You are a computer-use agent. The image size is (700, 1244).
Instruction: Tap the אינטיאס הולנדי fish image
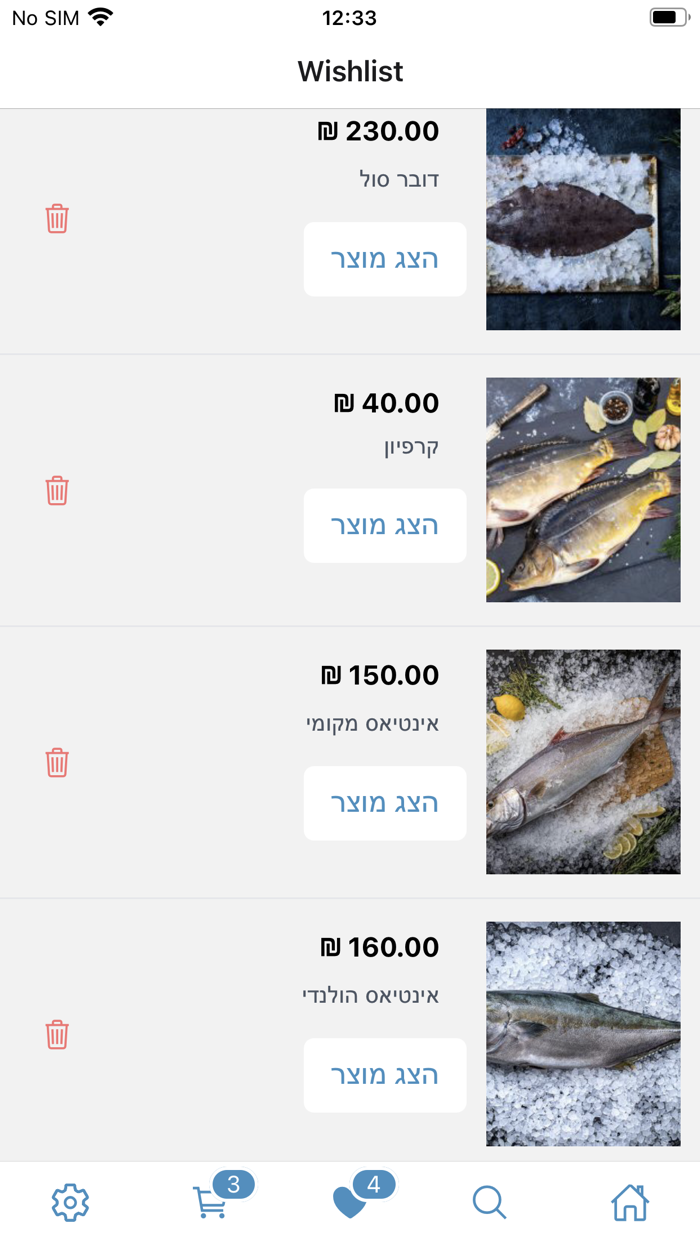click(x=583, y=1033)
